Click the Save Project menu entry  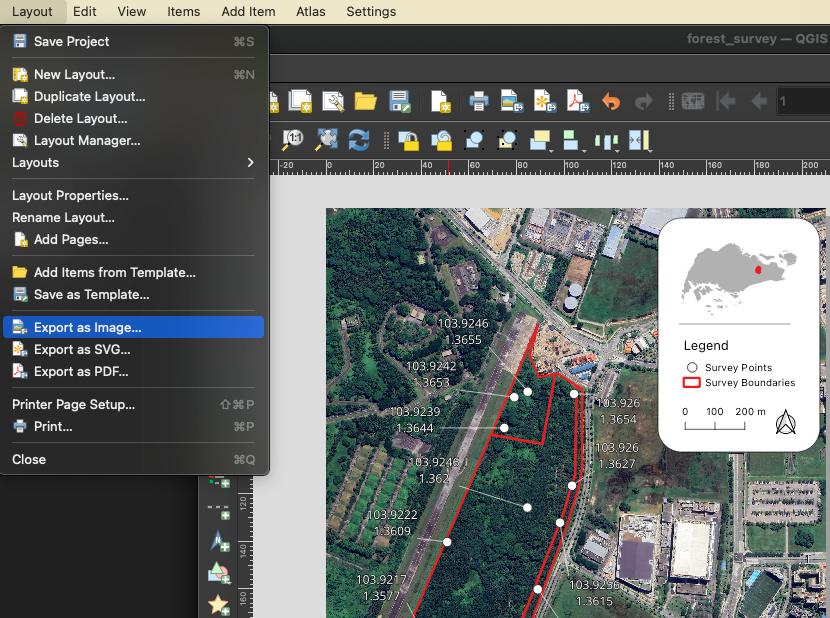[71, 41]
